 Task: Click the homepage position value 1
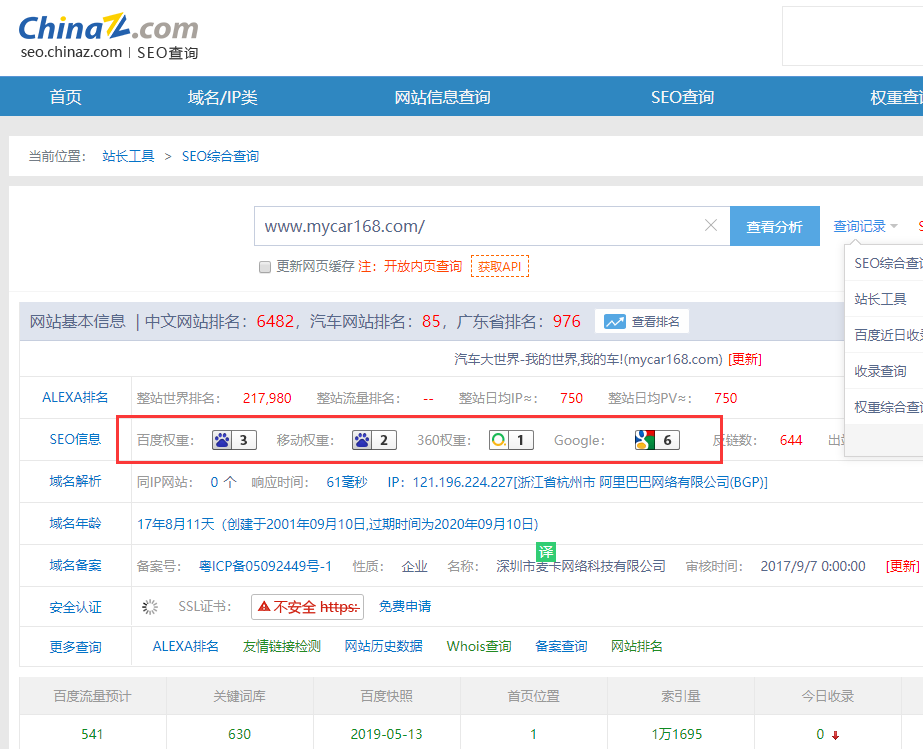(x=533, y=734)
